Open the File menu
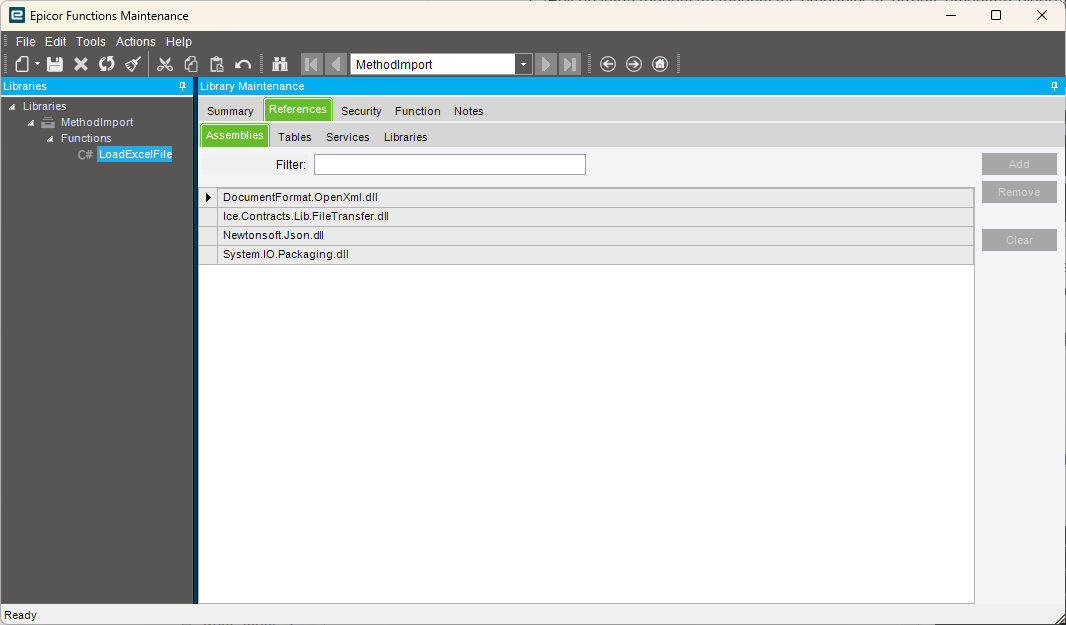The width and height of the screenshot is (1066, 625). pos(26,41)
